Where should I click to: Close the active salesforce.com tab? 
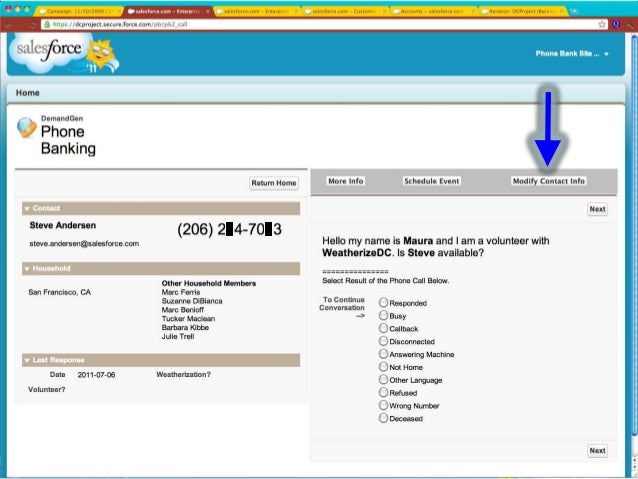[x=208, y=11]
